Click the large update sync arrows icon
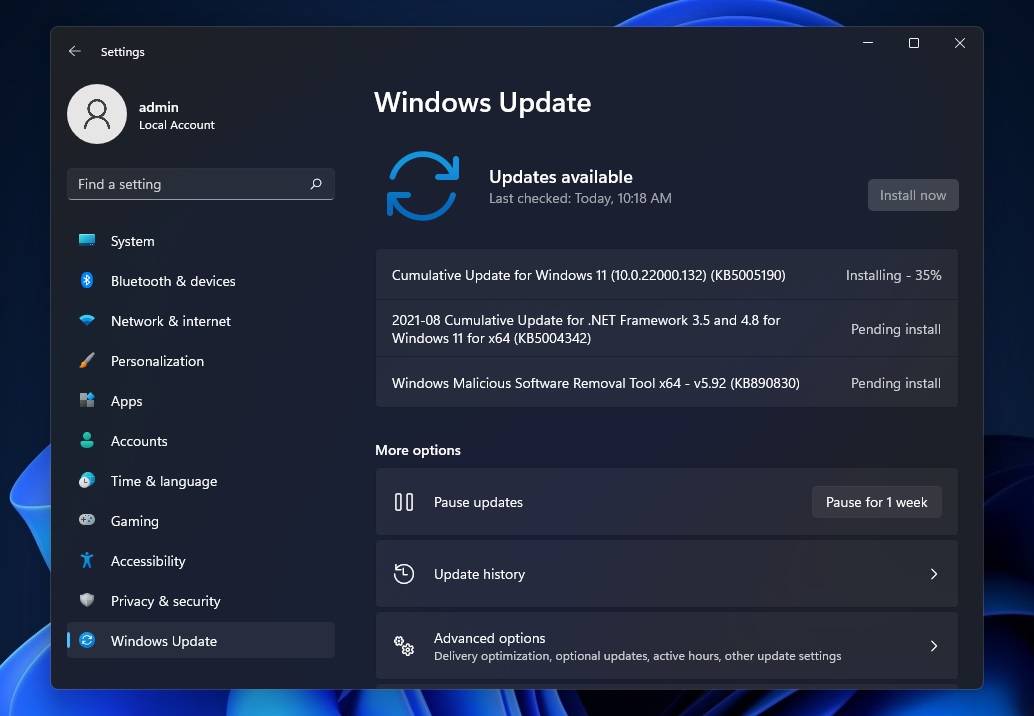1034x716 pixels. (x=423, y=186)
